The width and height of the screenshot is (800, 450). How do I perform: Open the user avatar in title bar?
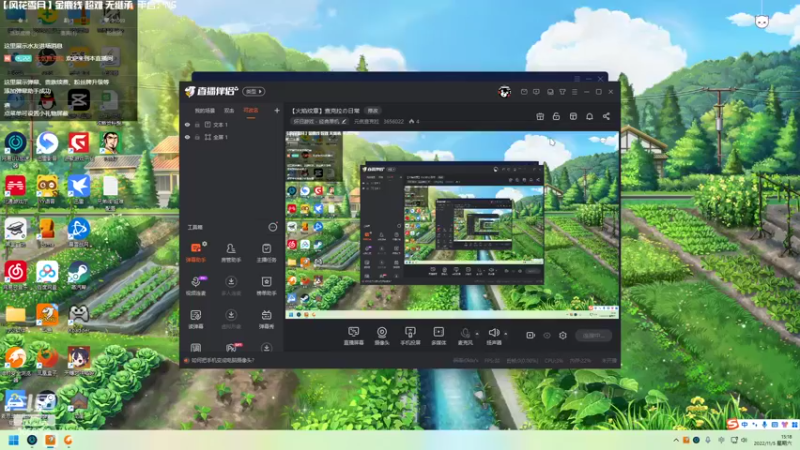(505, 92)
